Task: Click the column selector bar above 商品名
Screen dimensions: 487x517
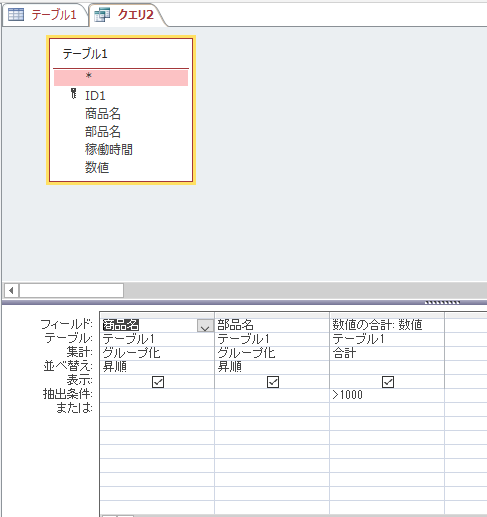Action: tap(157, 315)
